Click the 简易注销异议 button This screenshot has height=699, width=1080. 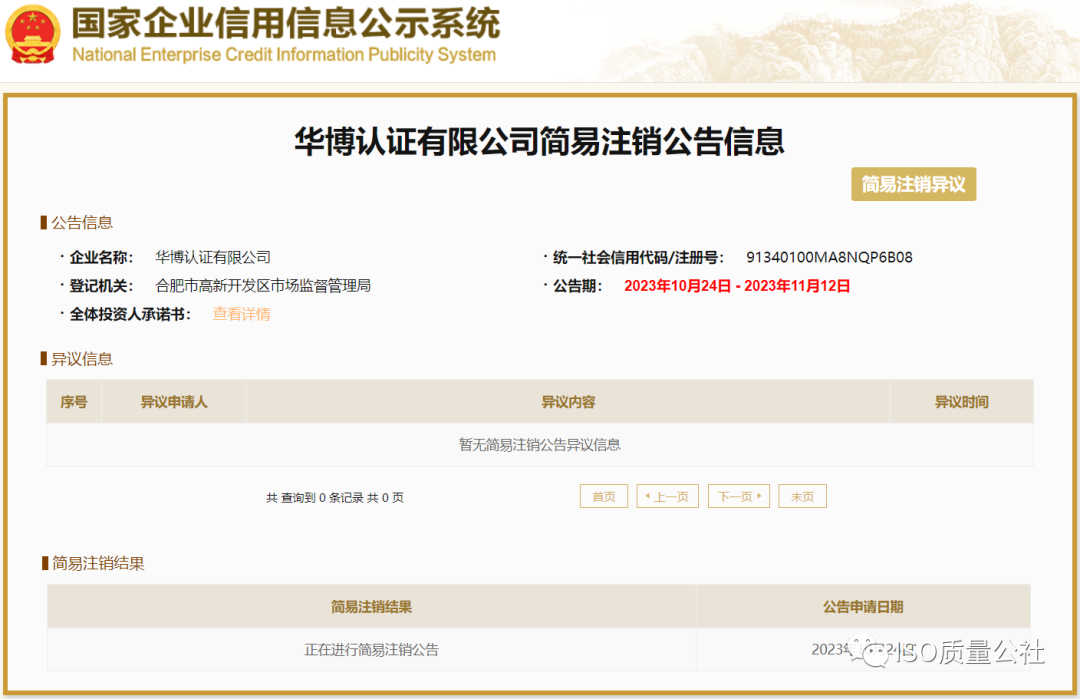tap(913, 185)
